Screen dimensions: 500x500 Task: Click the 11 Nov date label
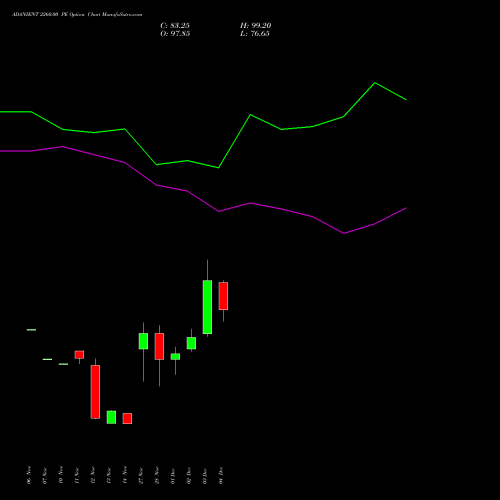(77, 476)
